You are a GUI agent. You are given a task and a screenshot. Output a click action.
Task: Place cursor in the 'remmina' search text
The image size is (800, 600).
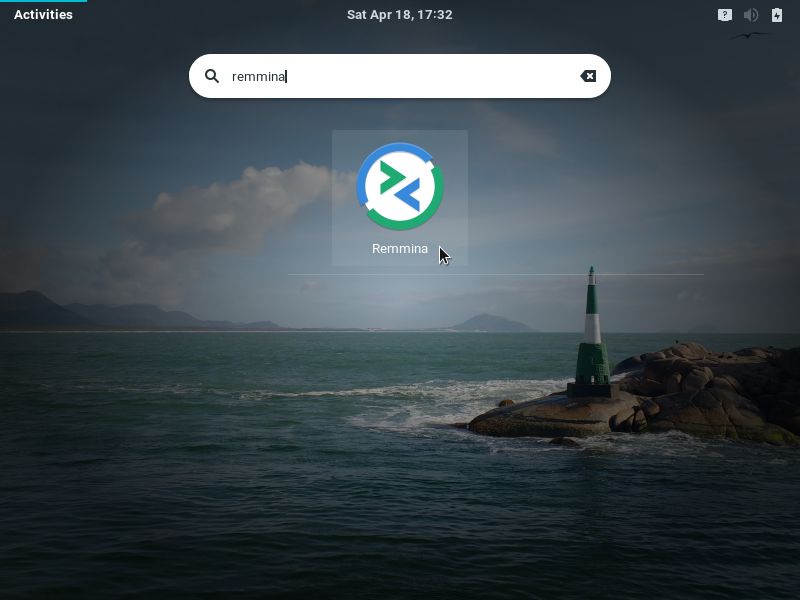click(x=258, y=76)
